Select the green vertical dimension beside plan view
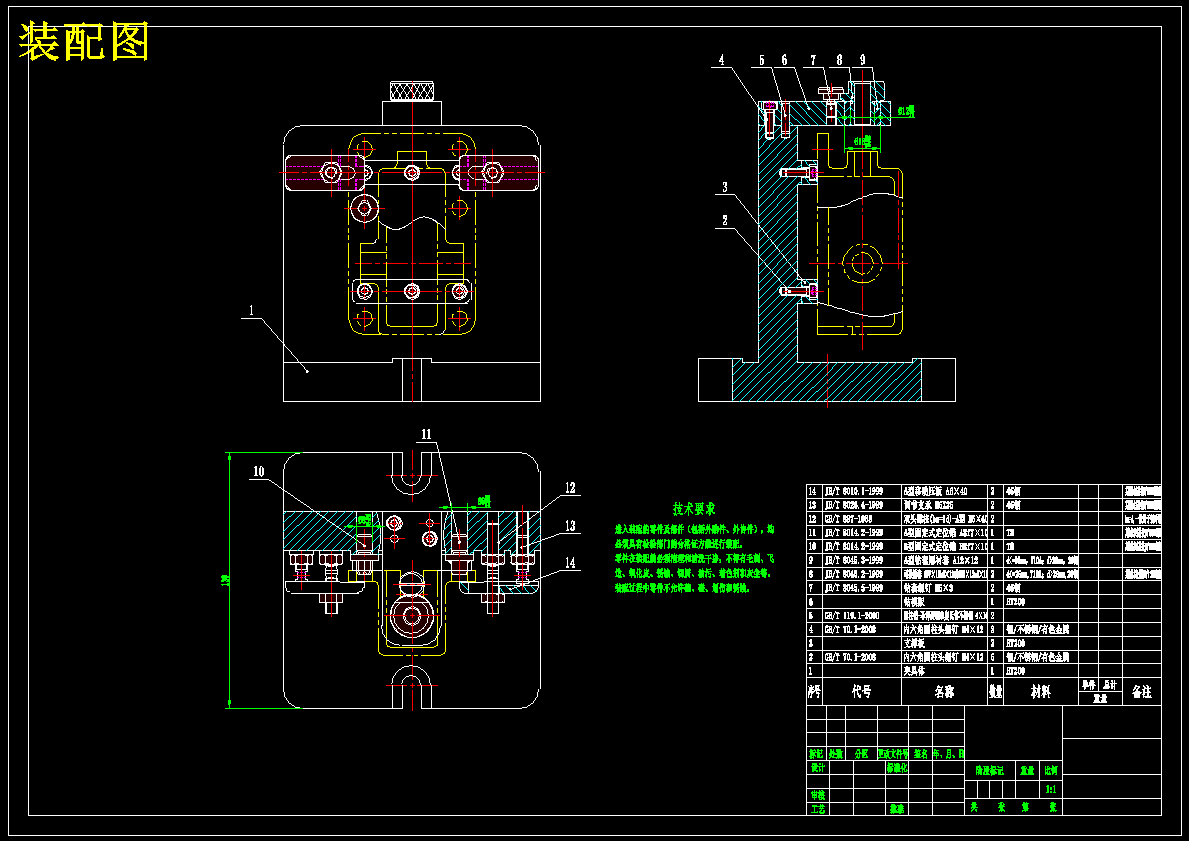Image resolution: width=1189 pixels, height=841 pixels. [228, 580]
